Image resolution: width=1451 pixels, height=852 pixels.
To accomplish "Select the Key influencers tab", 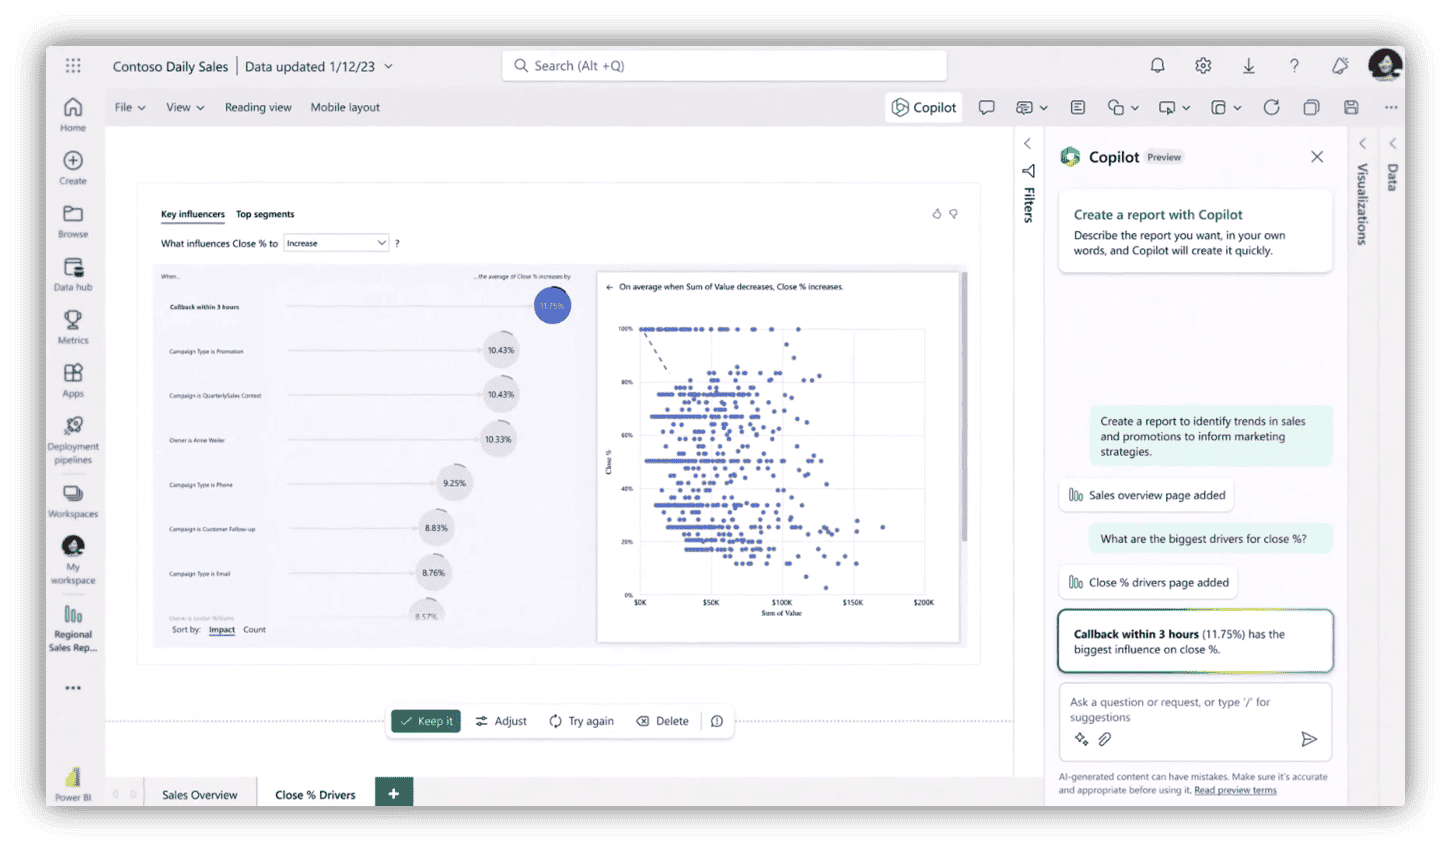I will tap(193, 214).
